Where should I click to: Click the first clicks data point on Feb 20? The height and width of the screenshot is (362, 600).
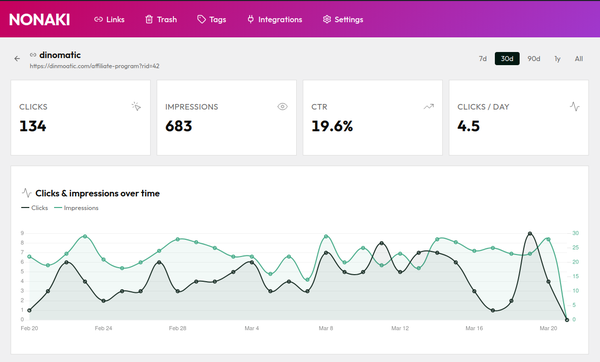(29, 310)
